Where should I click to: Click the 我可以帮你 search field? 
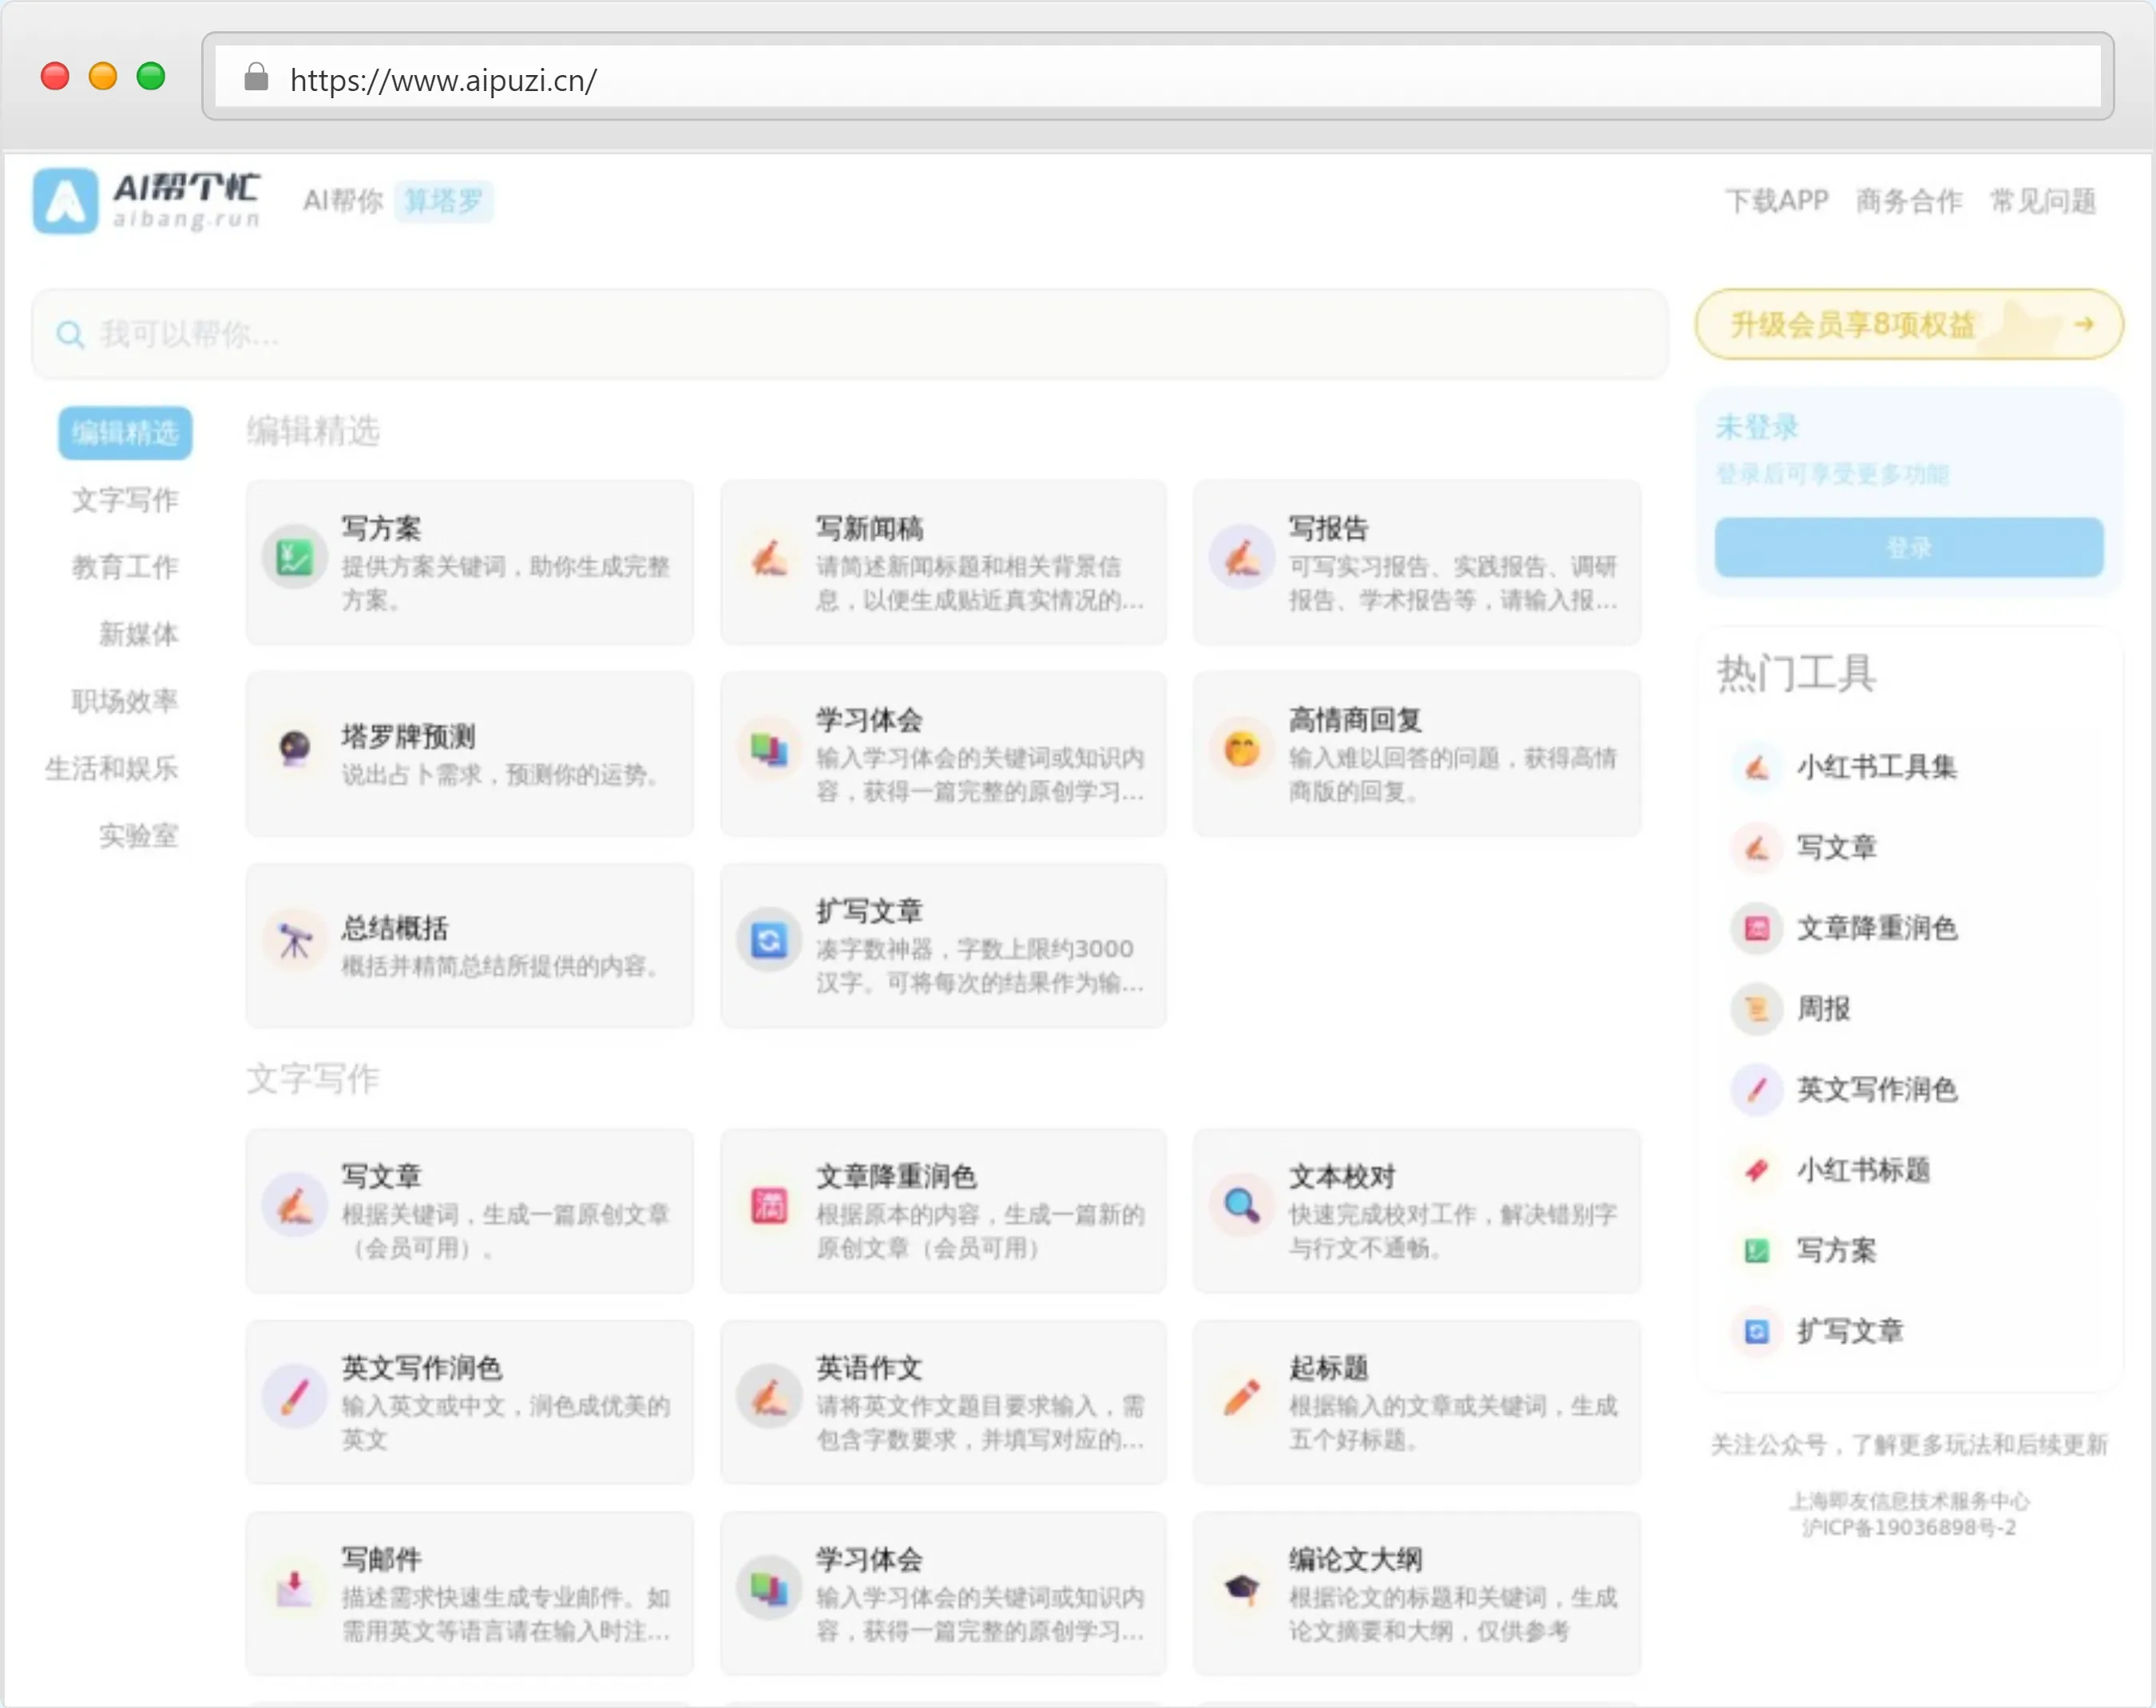coord(850,334)
